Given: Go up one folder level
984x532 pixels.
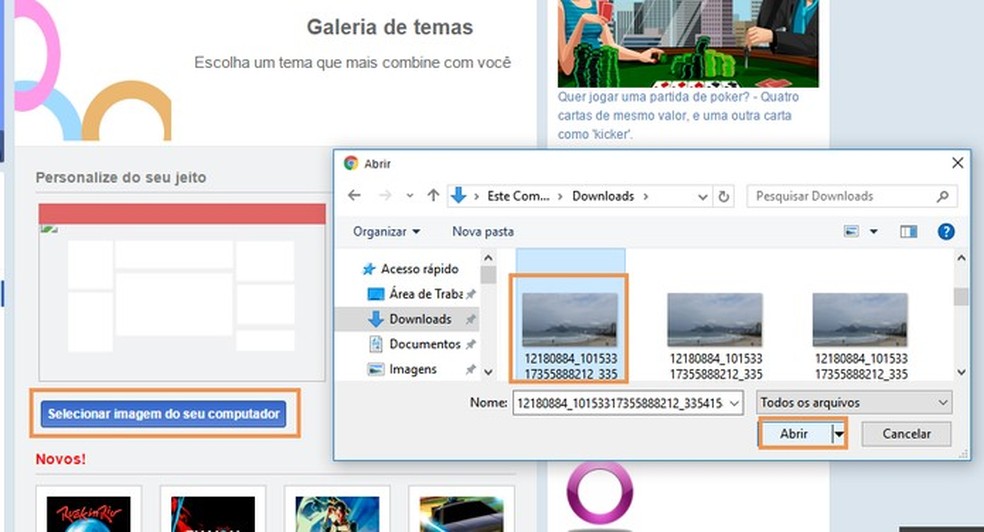Looking at the screenshot, I should [x=433, y=196].
